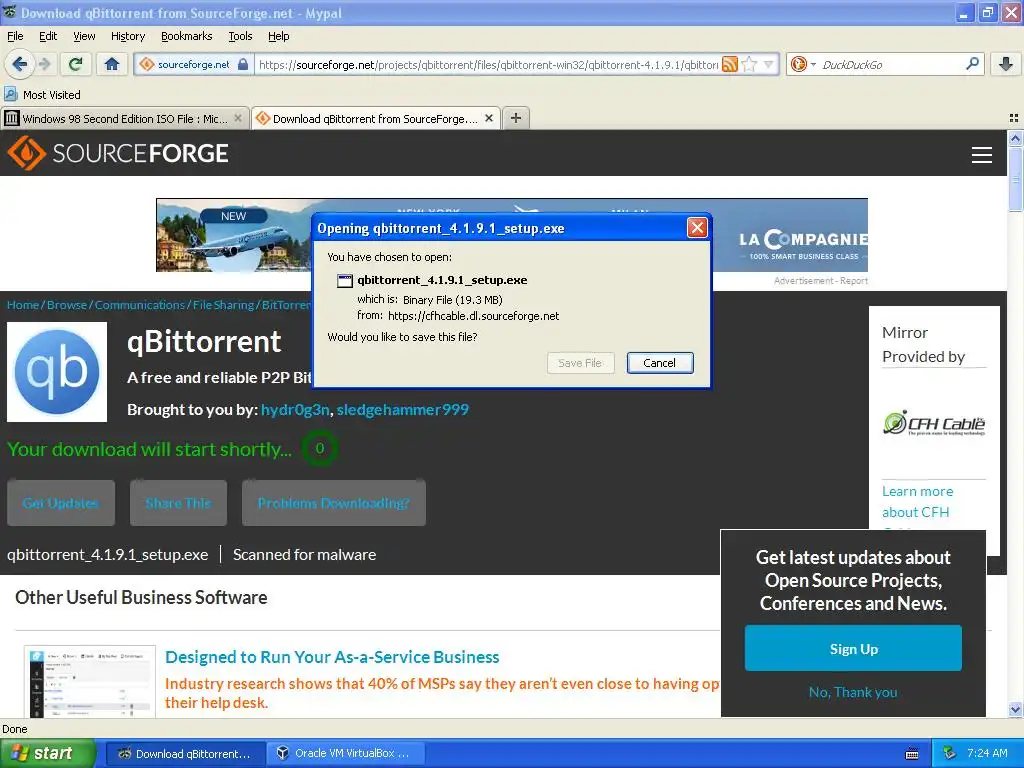Click the page scrollbar down arrow

(1015, 709)
